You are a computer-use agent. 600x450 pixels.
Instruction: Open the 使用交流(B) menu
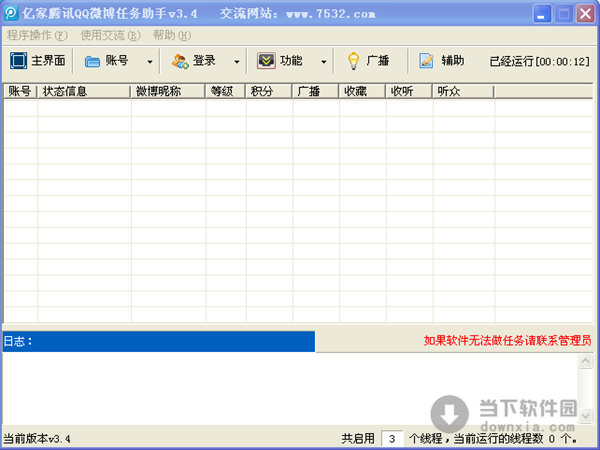tap(110, 35)
